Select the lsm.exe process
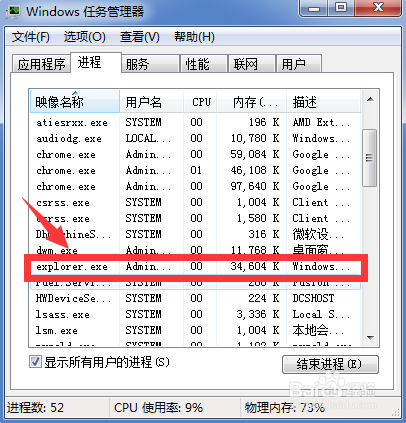The height and width of the screenshot is (423, 406). (x=195, y=330)
